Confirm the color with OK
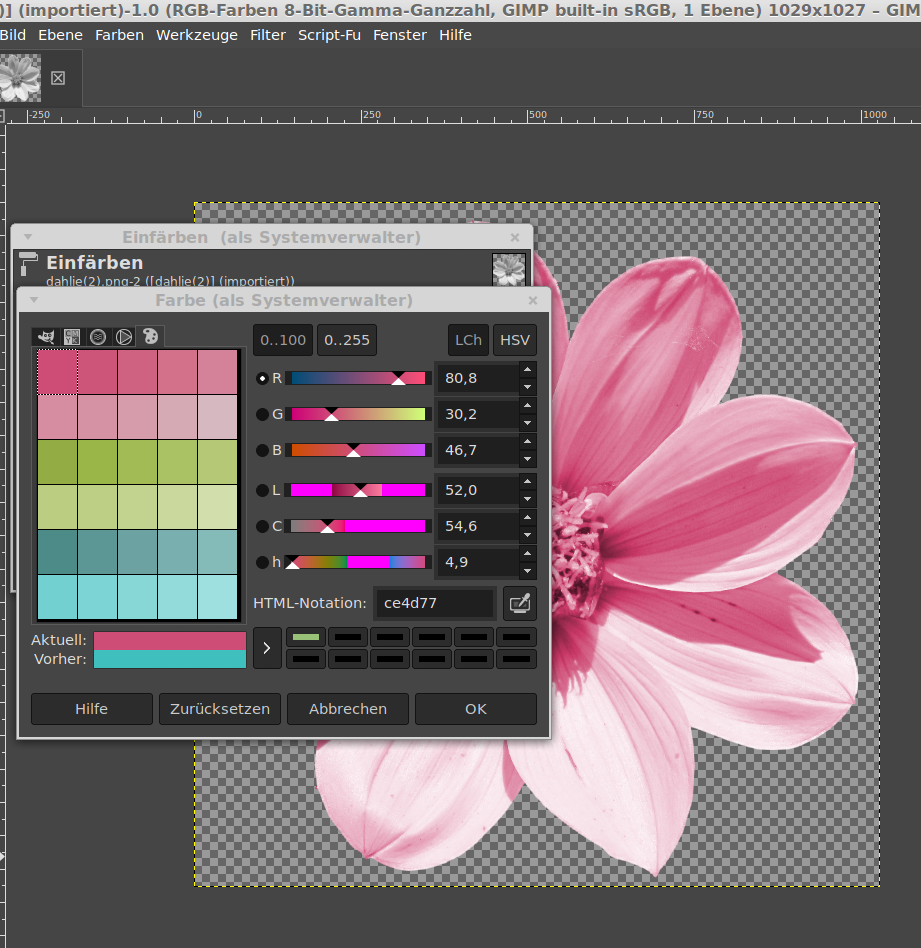The width and height of the screenshot is (921, 948). (475, 708)
